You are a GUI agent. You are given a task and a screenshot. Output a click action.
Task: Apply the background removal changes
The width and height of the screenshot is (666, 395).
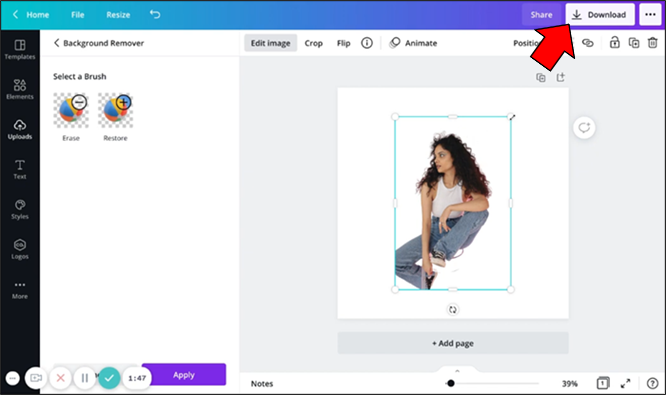(x=184, y=375)
